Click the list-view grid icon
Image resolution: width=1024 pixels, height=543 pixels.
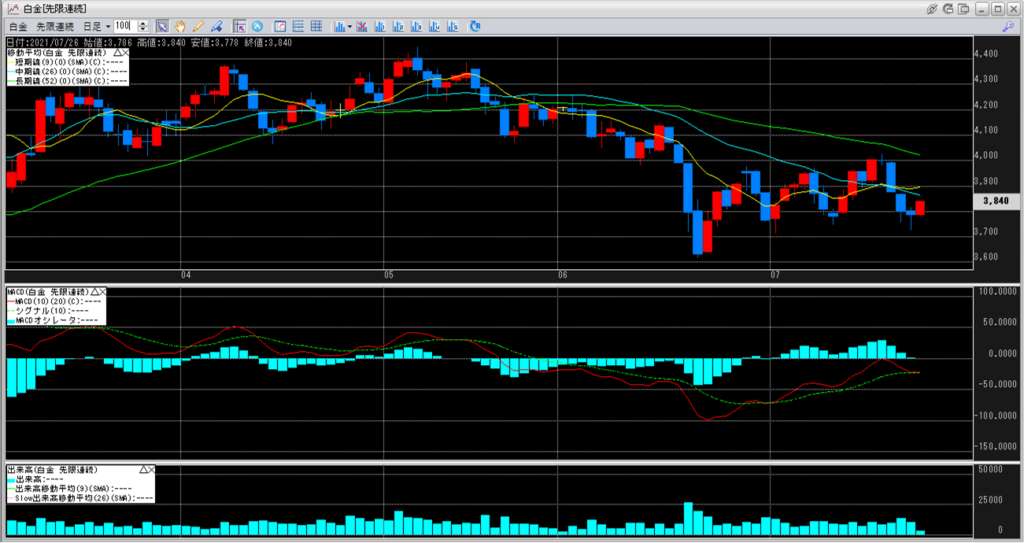click(x=298, y=27)
